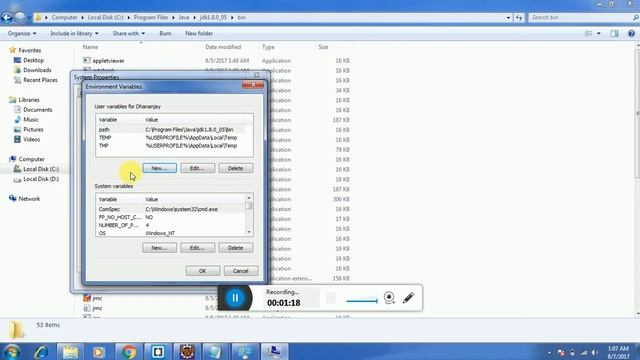The image size is (640, 360).
Task: Click Program Files in address breadcrumb
Action: pos(151,18)
